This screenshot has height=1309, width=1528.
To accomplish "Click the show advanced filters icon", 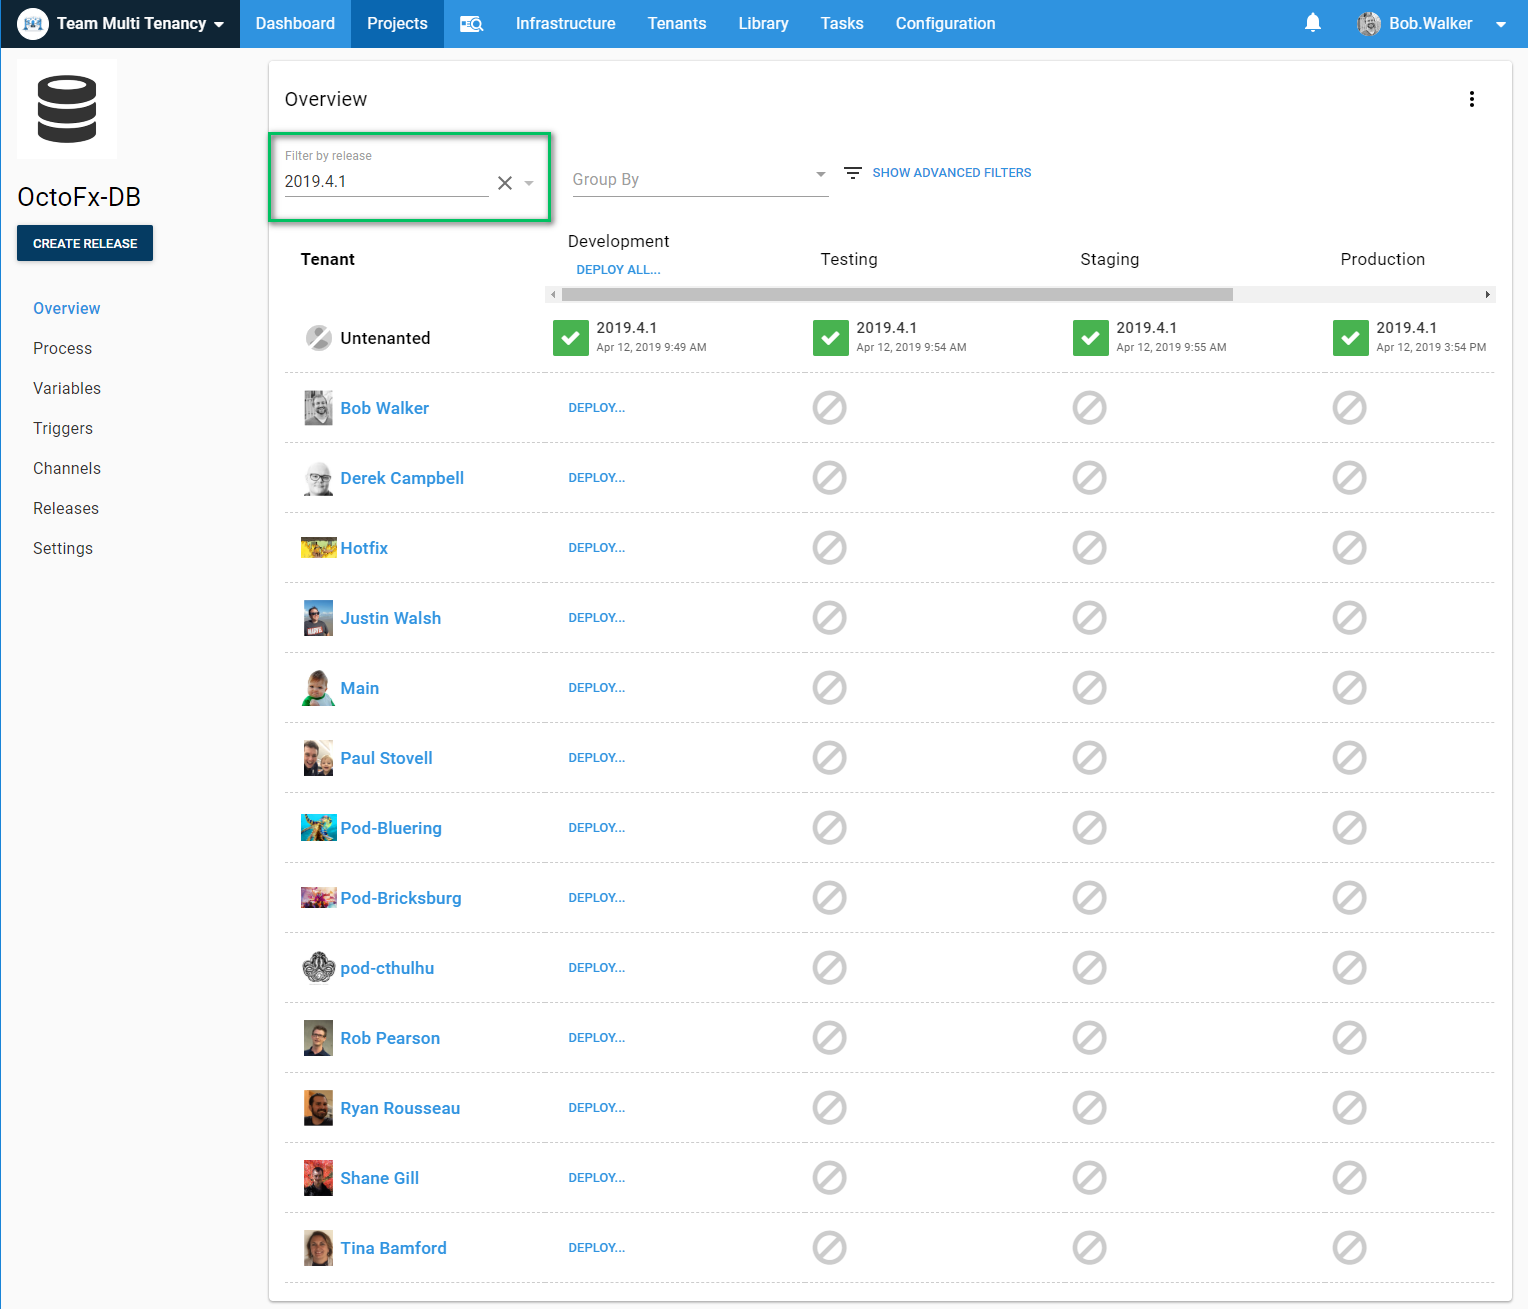I will [853, 173].
